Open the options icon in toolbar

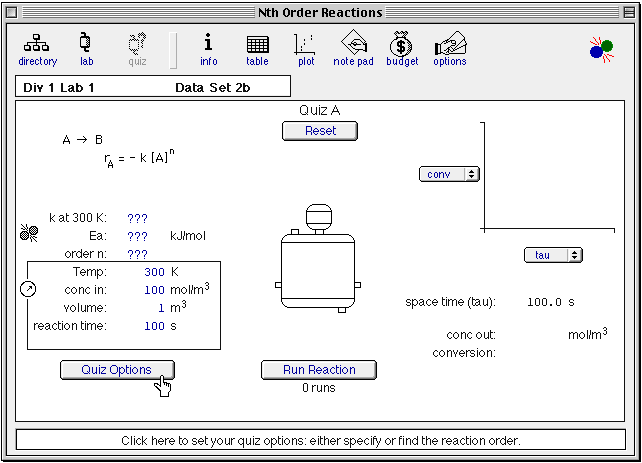click(449, 46)
